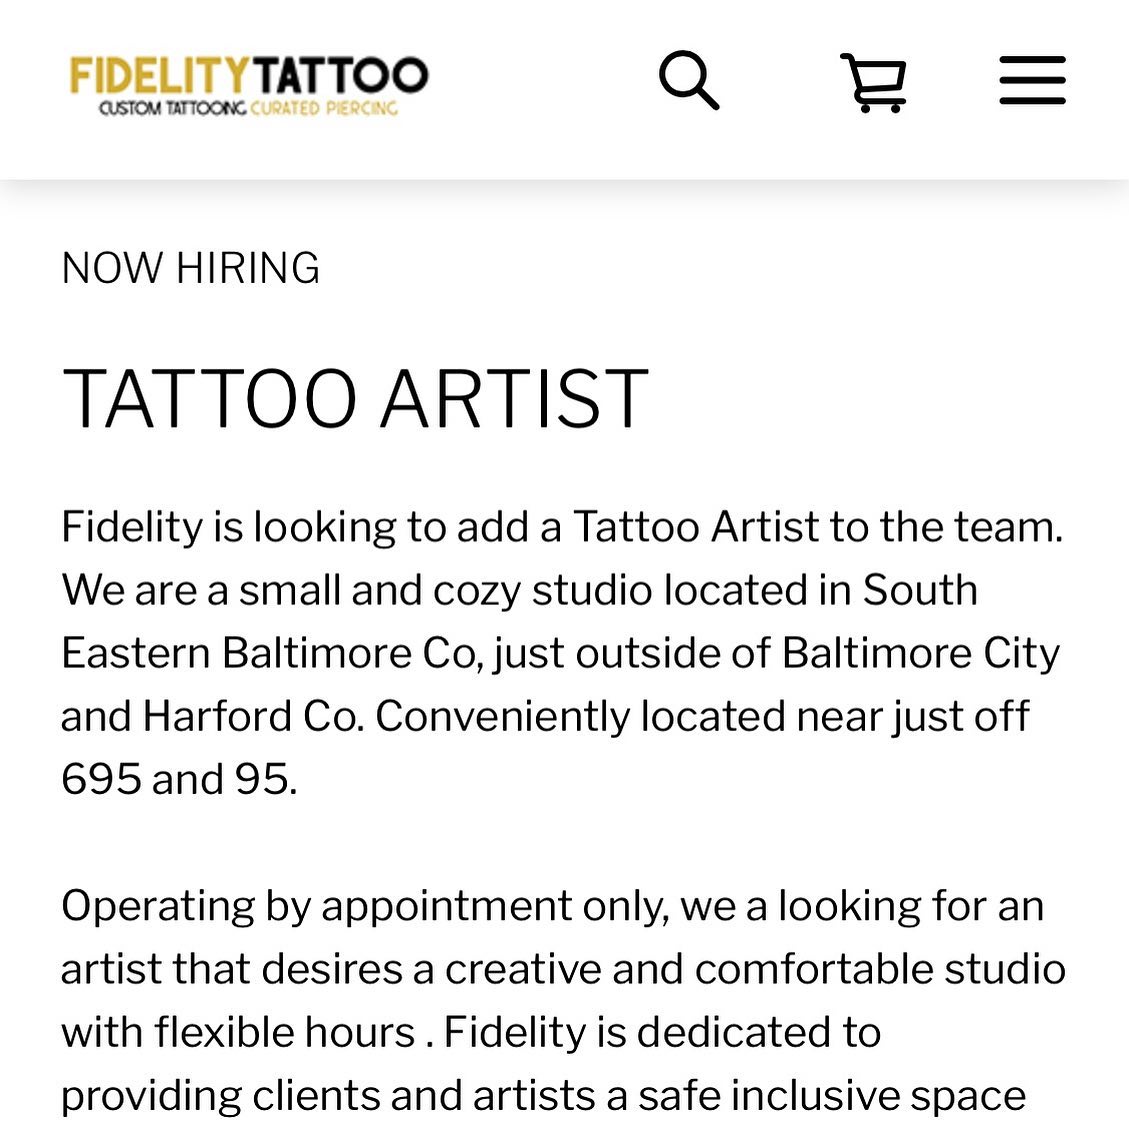The width and height of the screenshot is (1129, 1129).
Task: Click the TATTOO ARTIST heading
Action: (355, 398)
